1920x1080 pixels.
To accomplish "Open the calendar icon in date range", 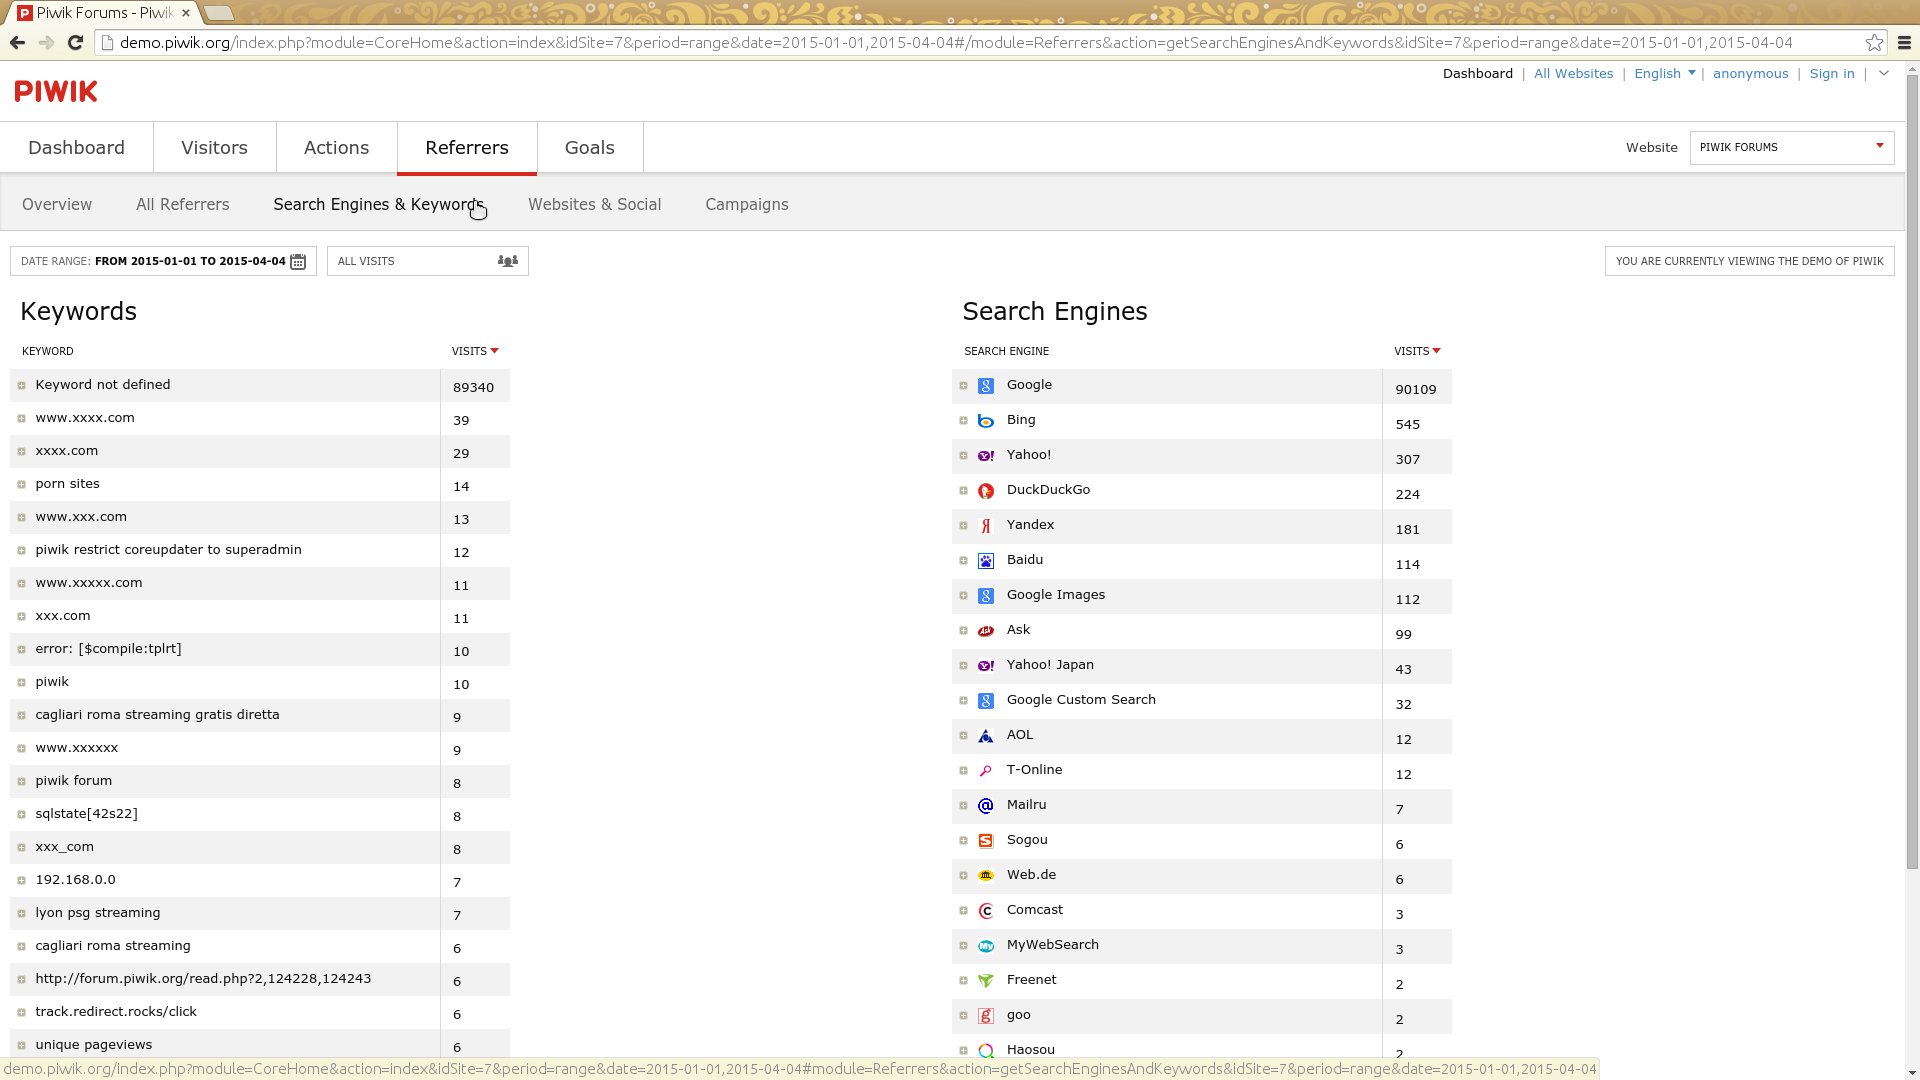I will [x=298, y=261].
